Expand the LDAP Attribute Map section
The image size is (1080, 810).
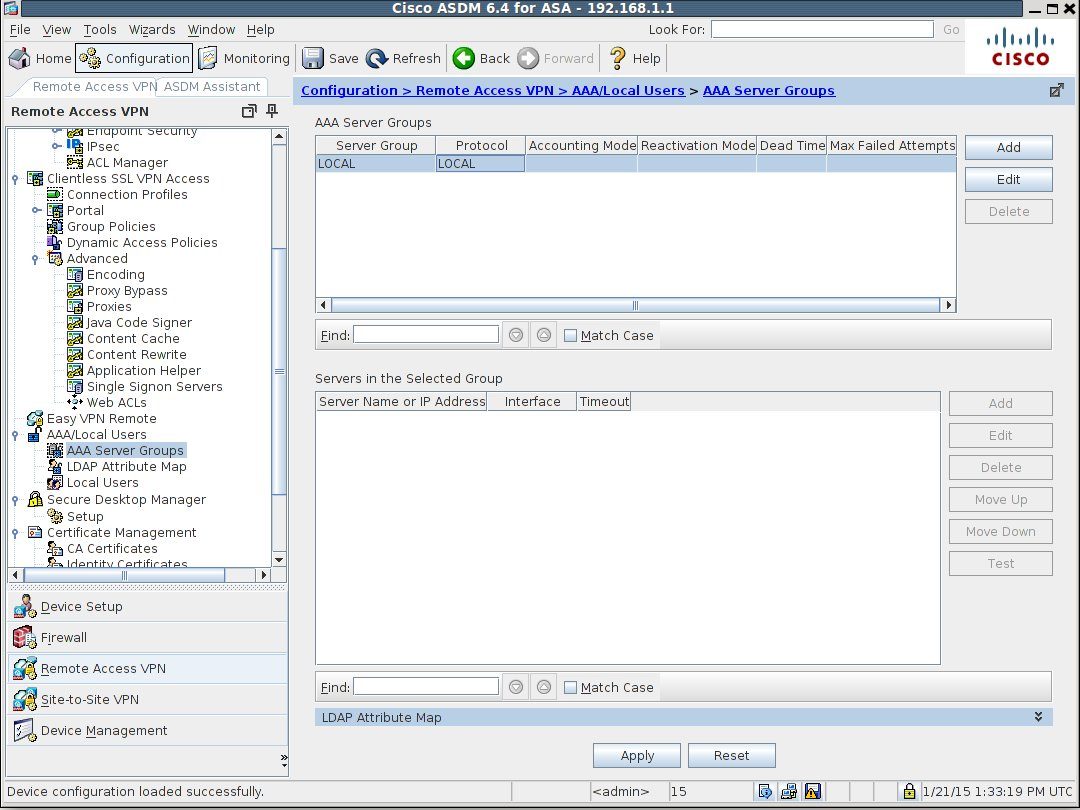1038,717
